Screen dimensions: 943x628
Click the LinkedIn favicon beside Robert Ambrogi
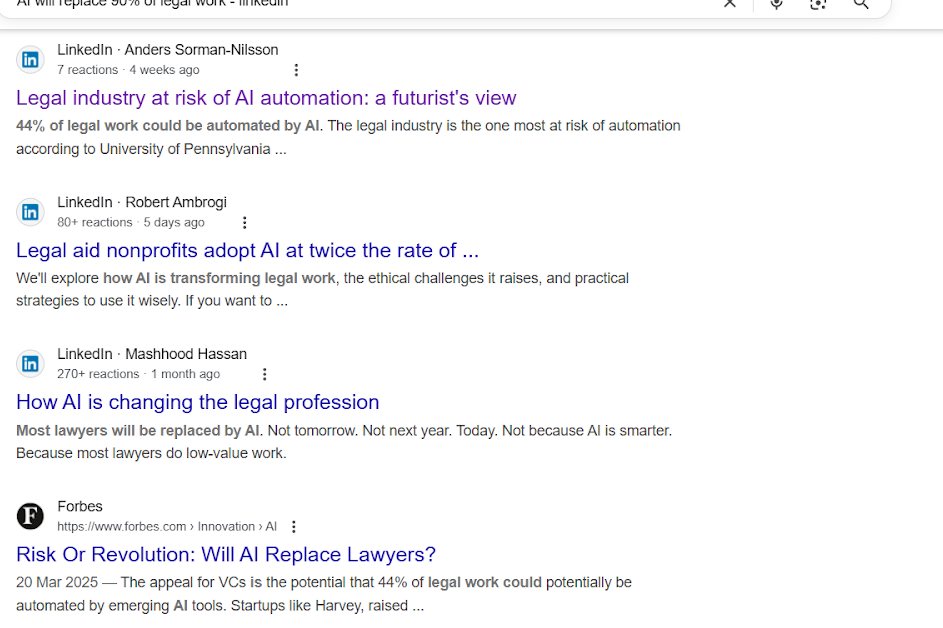point(31,212)
